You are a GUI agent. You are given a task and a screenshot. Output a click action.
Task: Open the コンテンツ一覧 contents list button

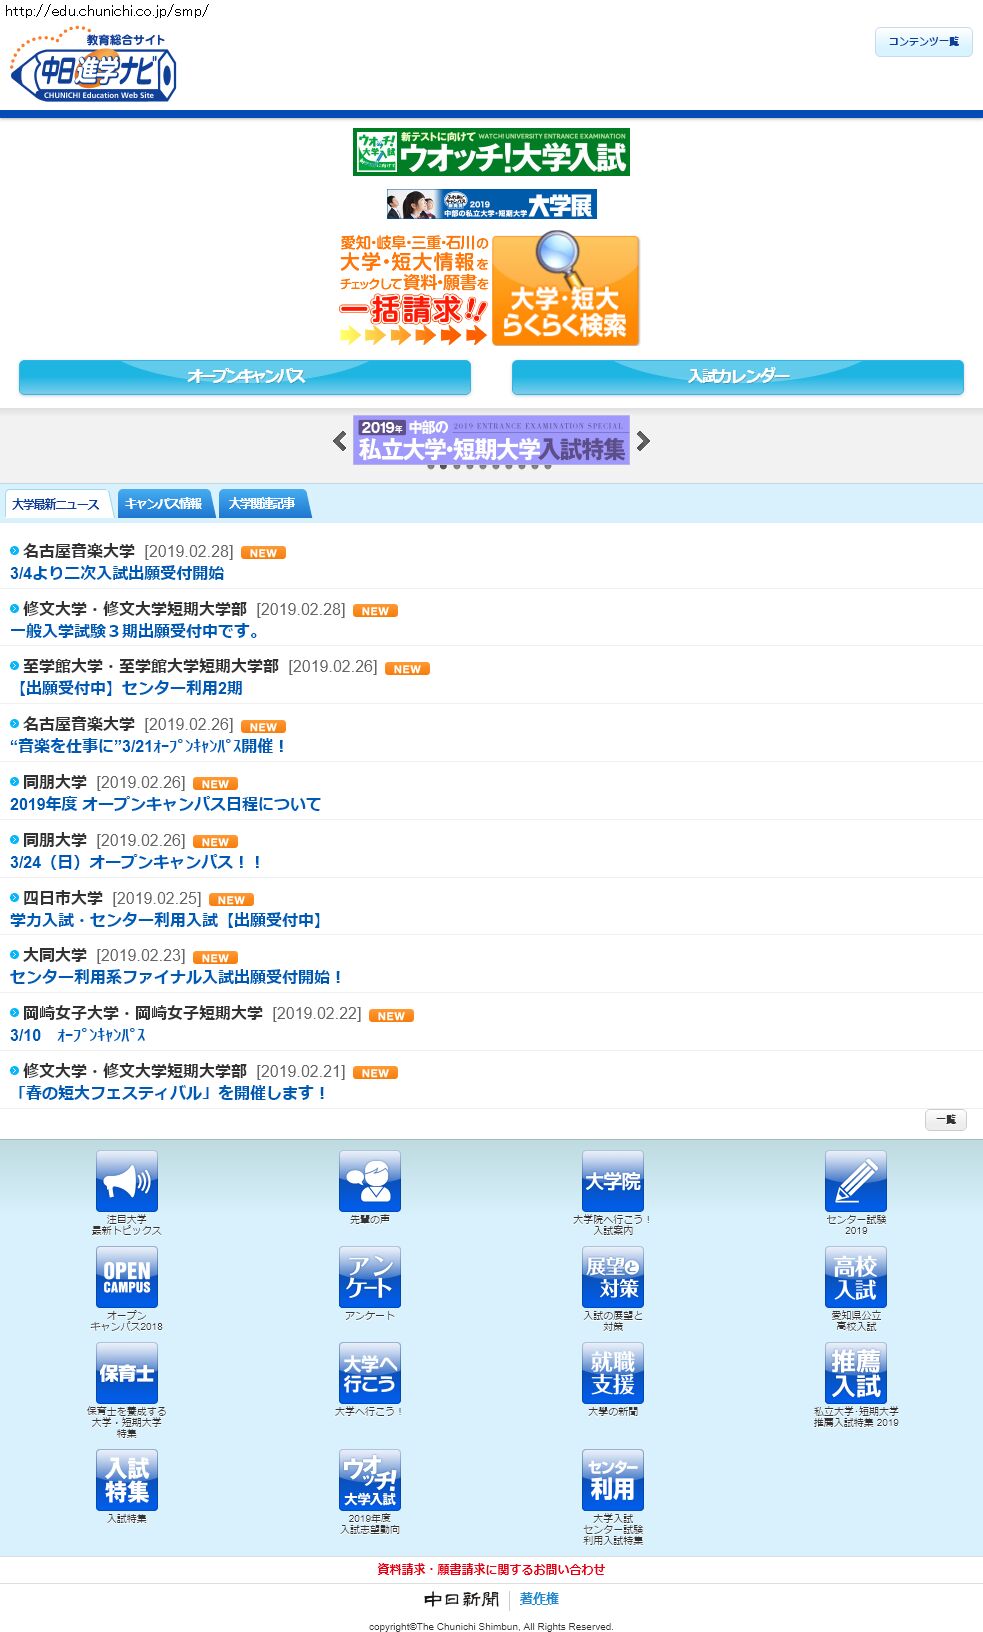click(x=923, y=42)
